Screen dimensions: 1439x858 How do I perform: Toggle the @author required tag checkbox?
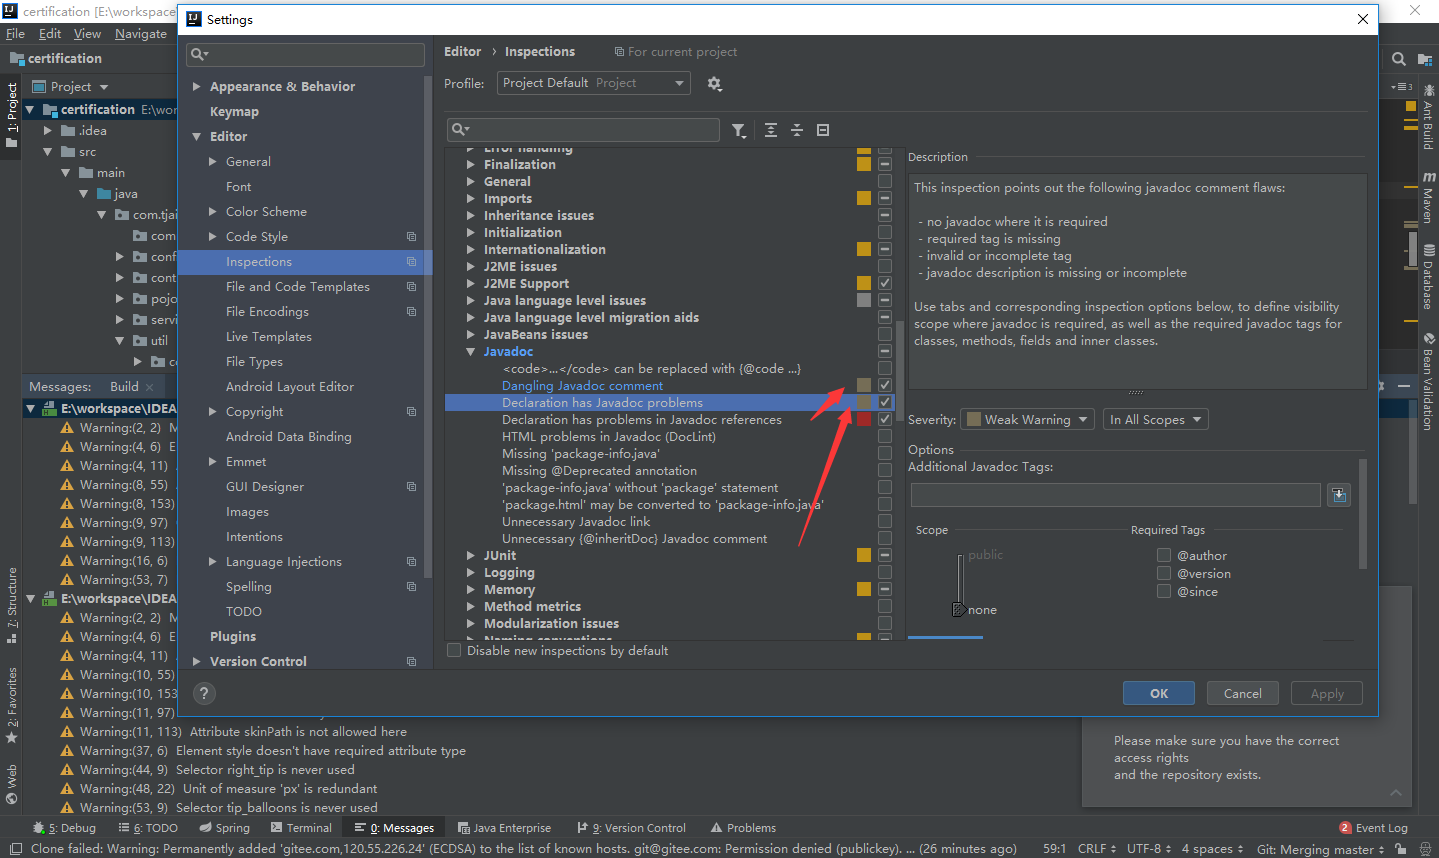[x=1164, y=555]
